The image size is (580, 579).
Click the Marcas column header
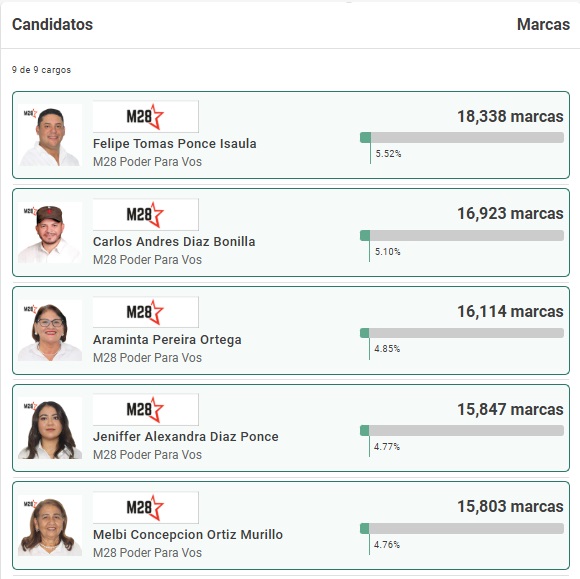[x=543, y=24]
